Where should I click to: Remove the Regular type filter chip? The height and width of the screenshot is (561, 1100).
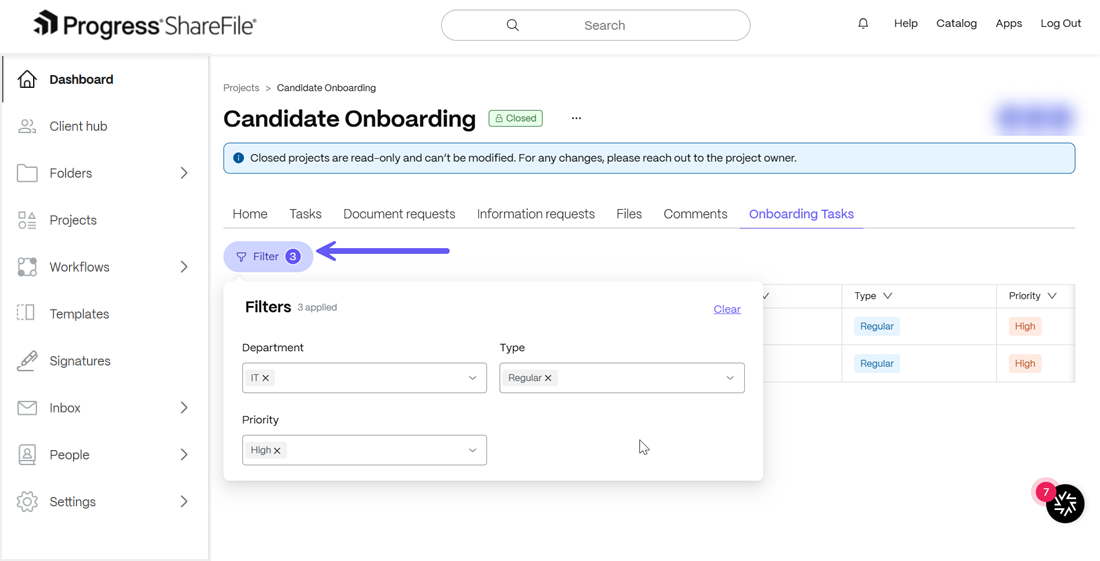(548, 378)
